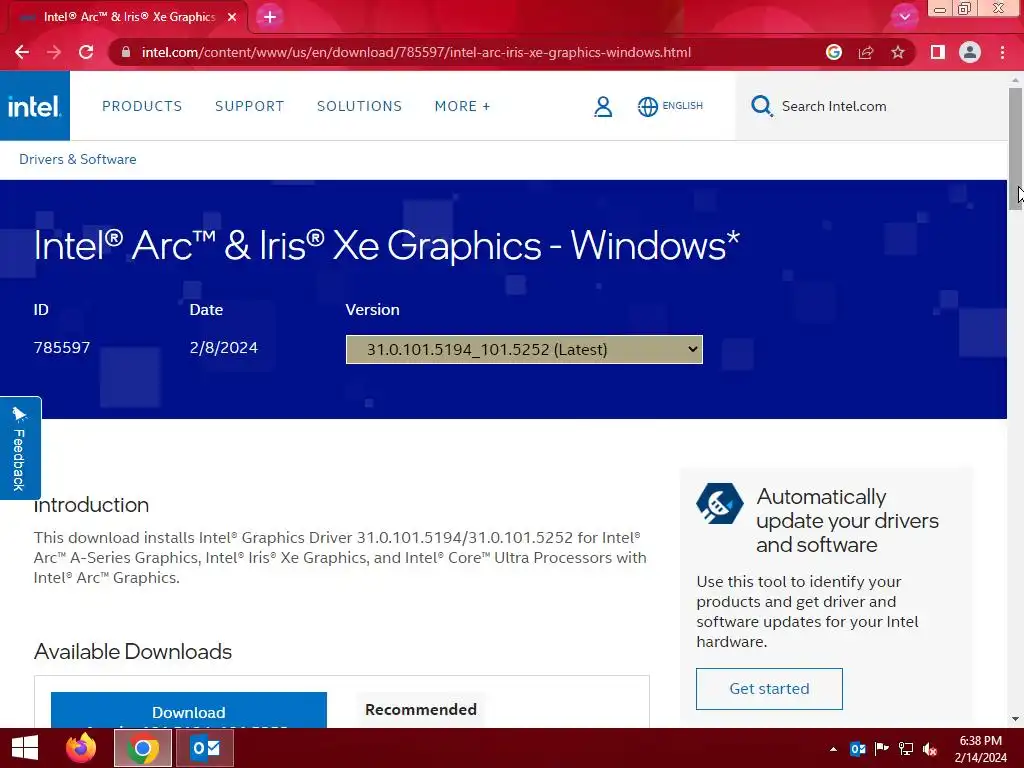Open the Action Center flag icon
The image size is (1024, 768).
(882, 749)
